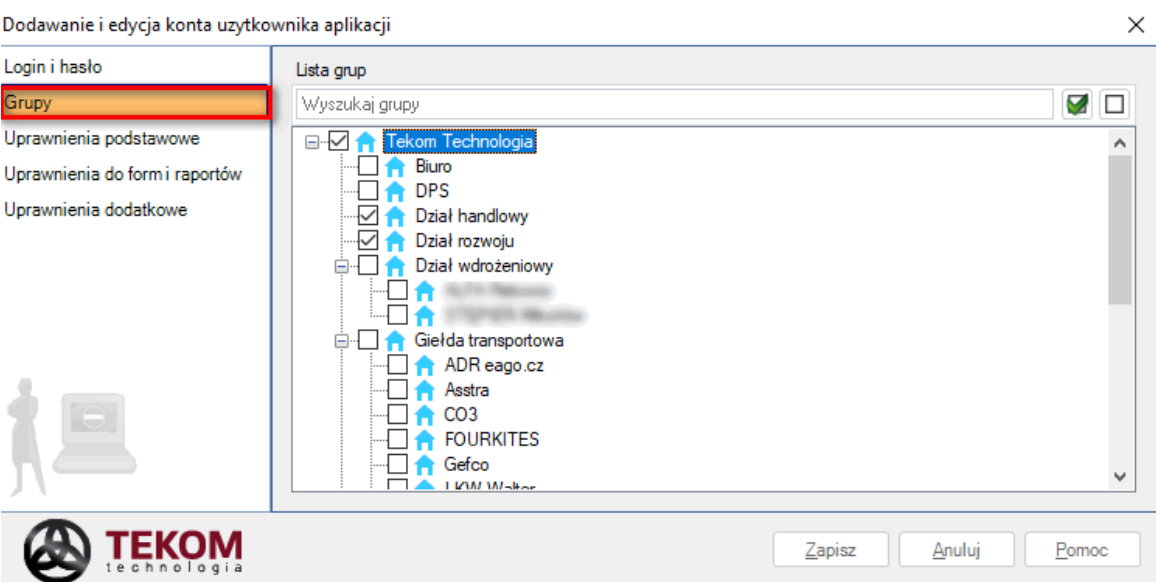Select the Grupy section
1162x582 pixels.
click(x=135, y=102)
